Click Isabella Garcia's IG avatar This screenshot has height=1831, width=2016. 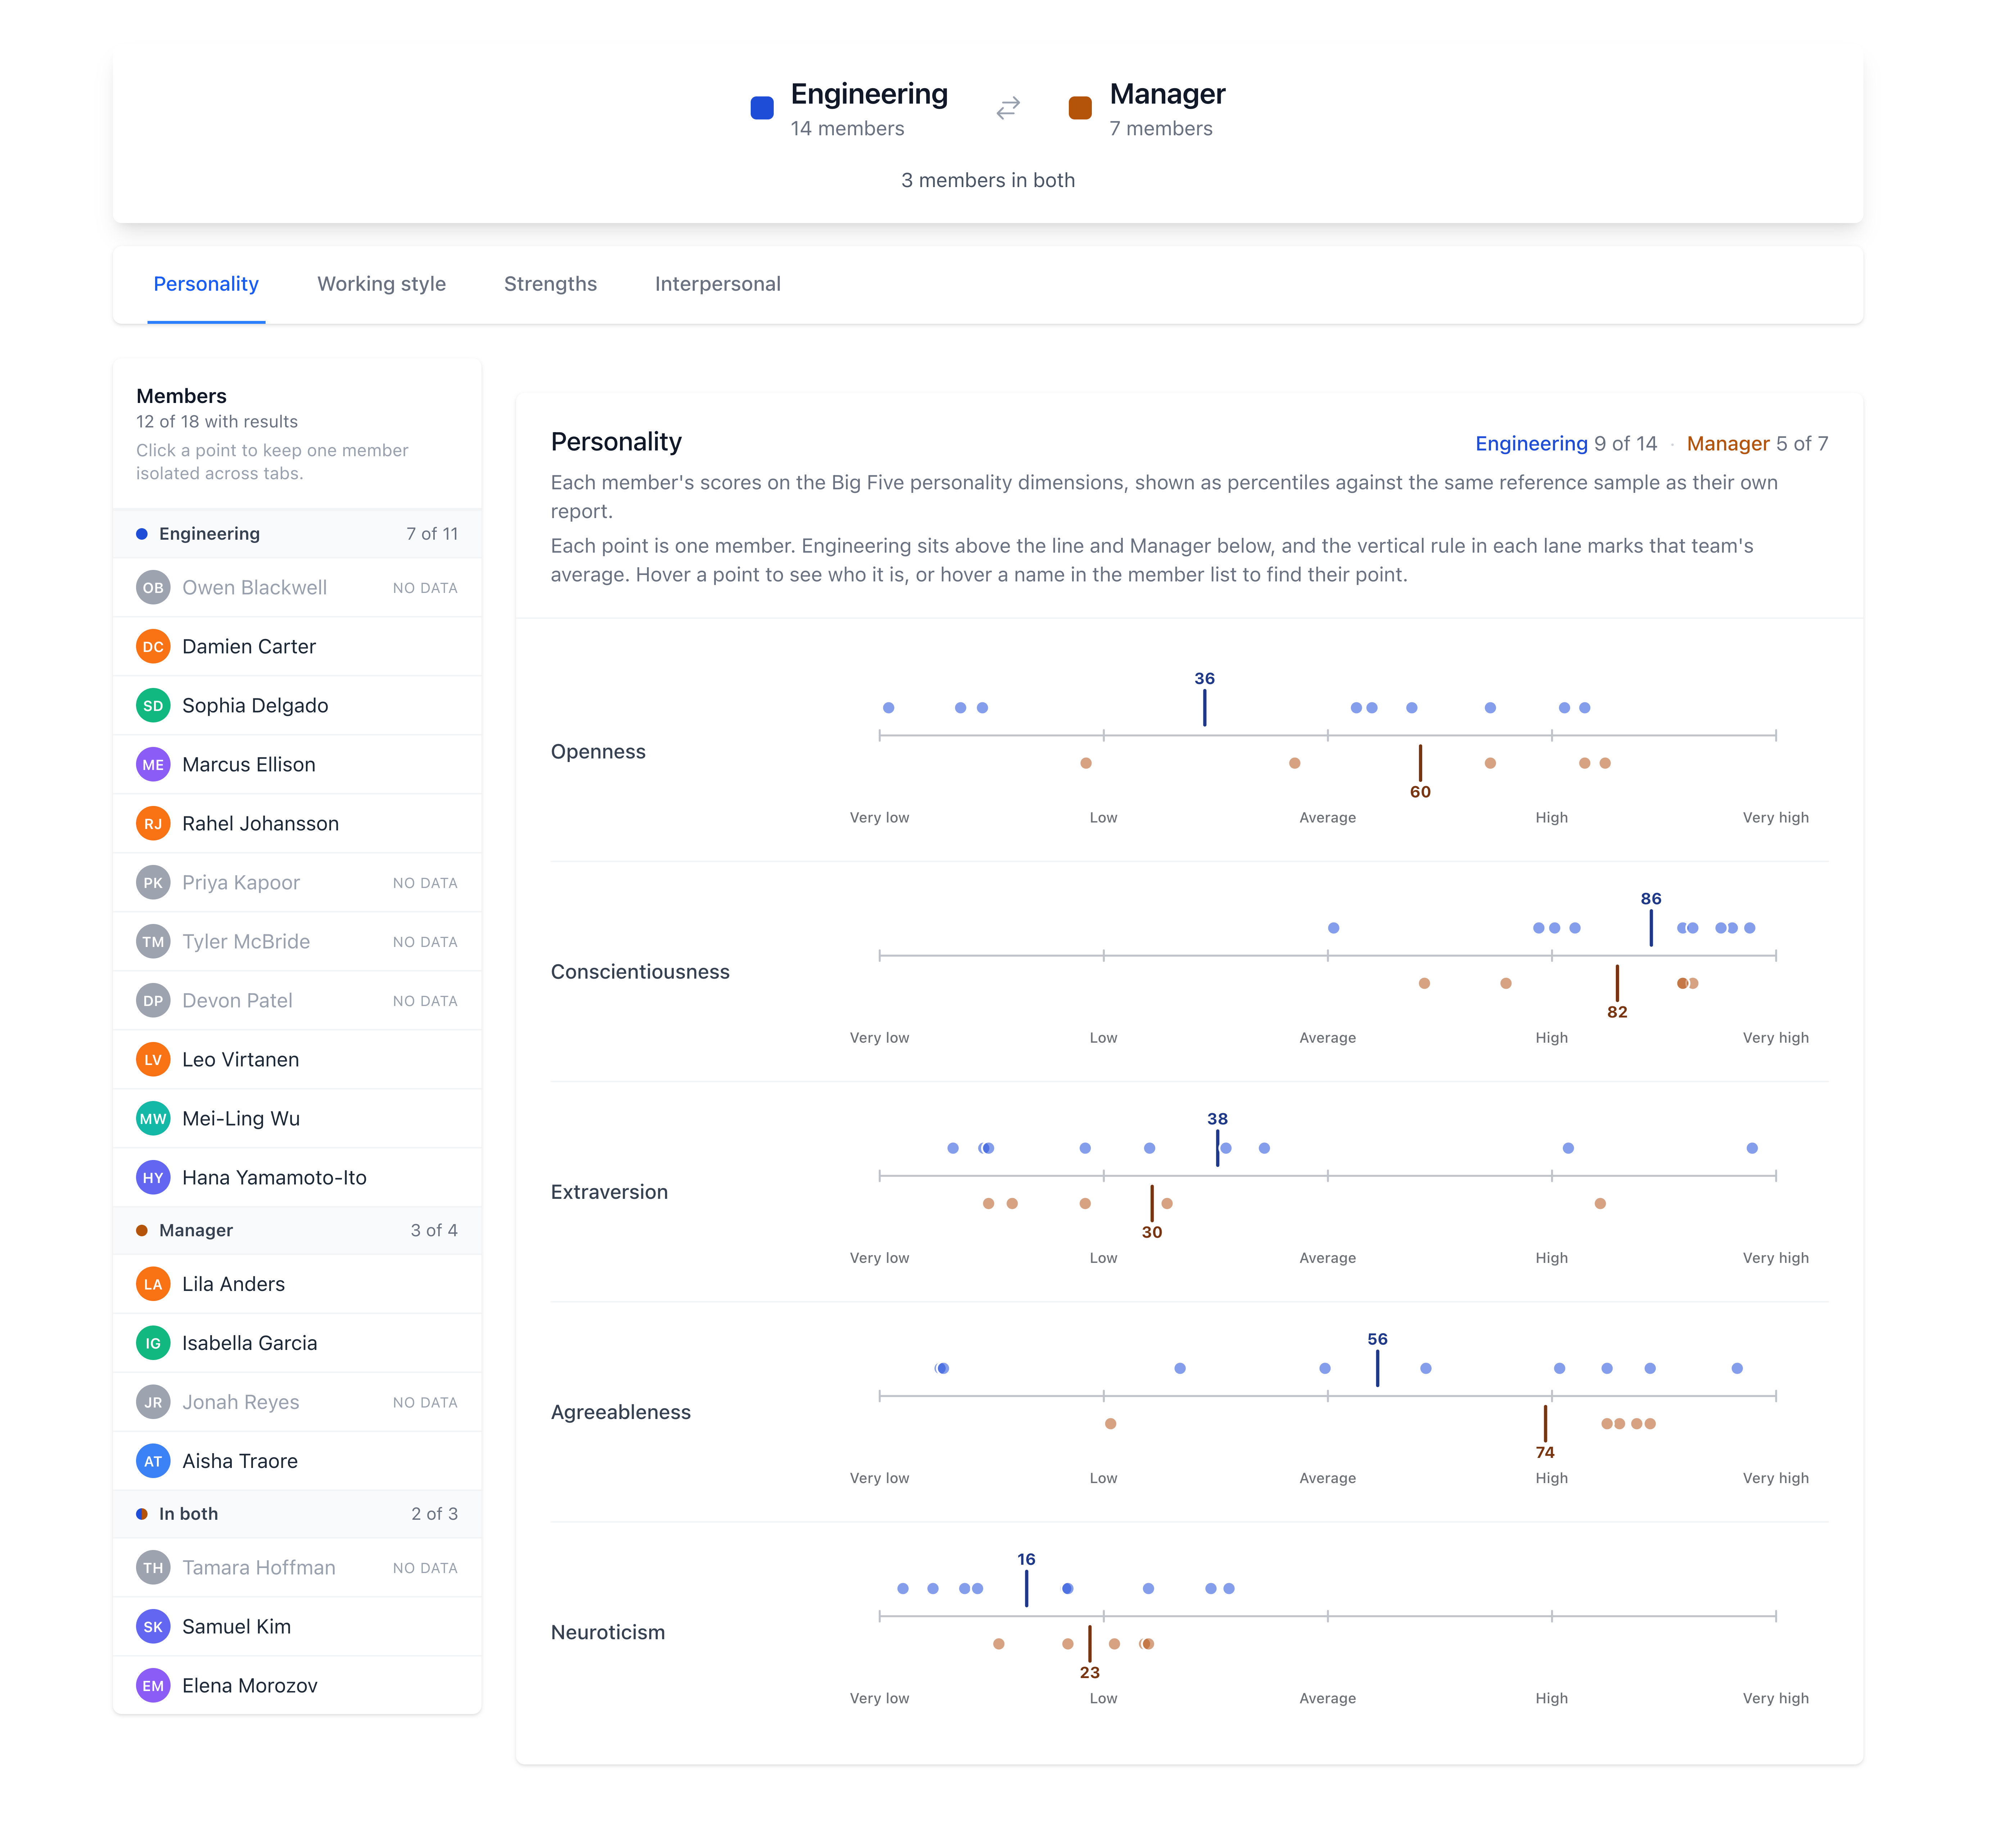tap(153, 1343)
